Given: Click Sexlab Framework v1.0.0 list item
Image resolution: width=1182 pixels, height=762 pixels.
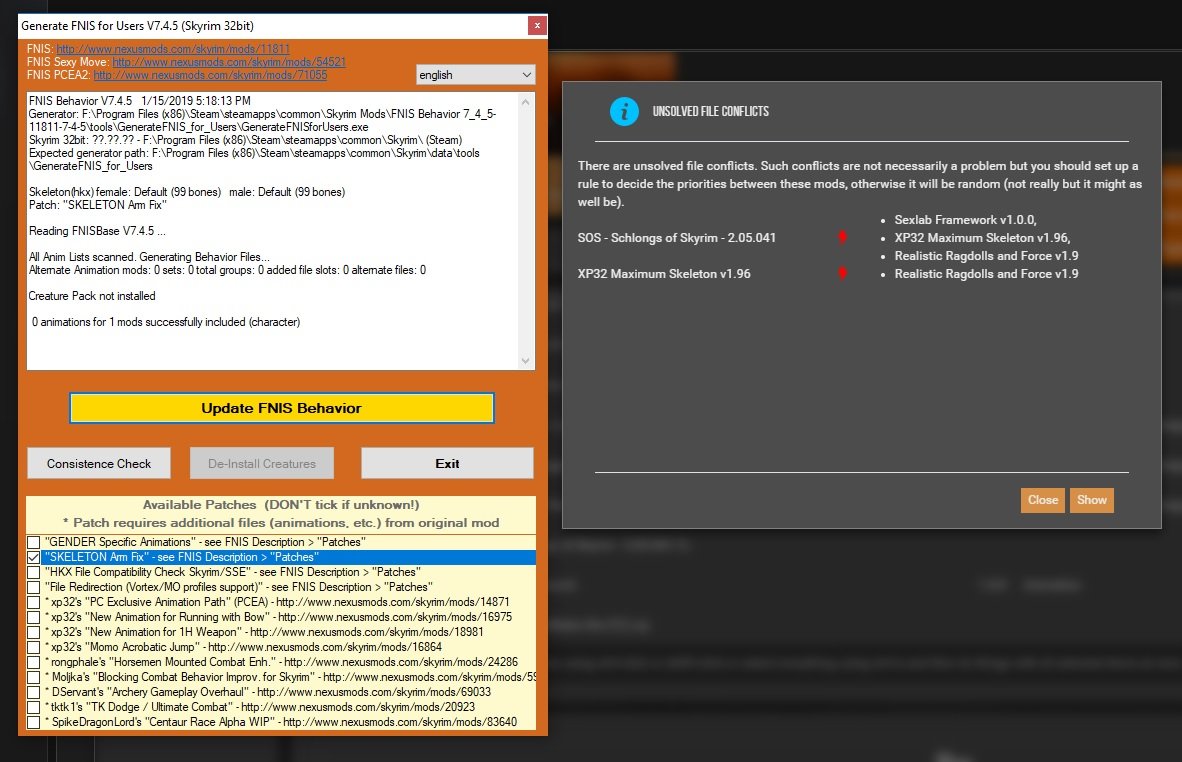Looking at the screenshot, I should pos(965,219).
